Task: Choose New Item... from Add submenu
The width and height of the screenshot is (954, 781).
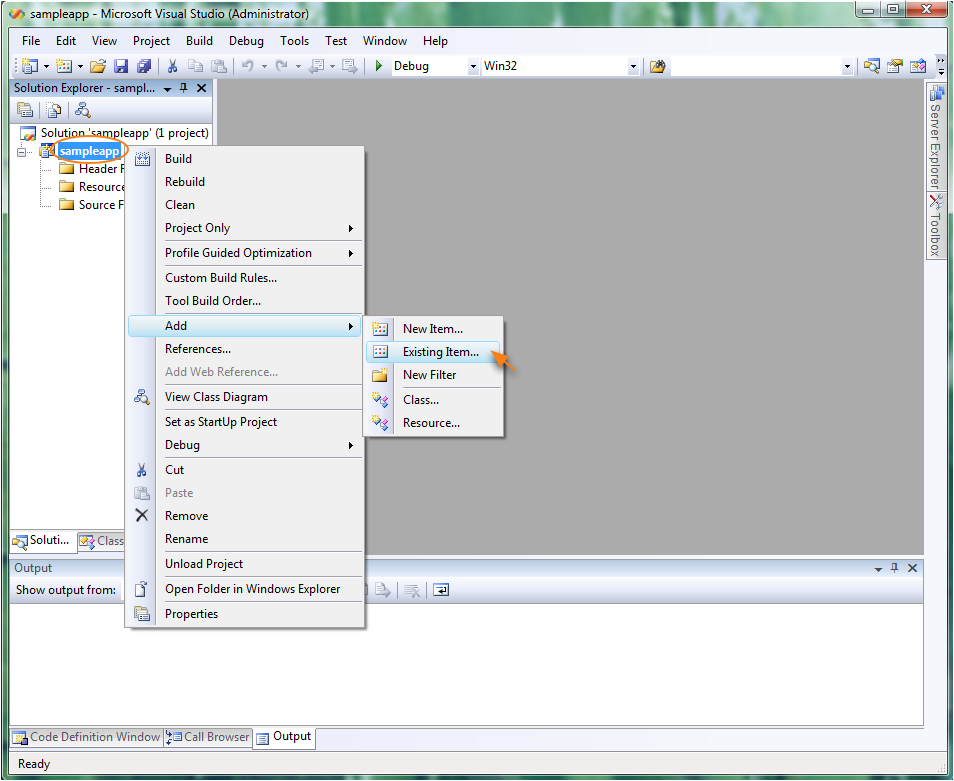Action: (x=433, y=329)
